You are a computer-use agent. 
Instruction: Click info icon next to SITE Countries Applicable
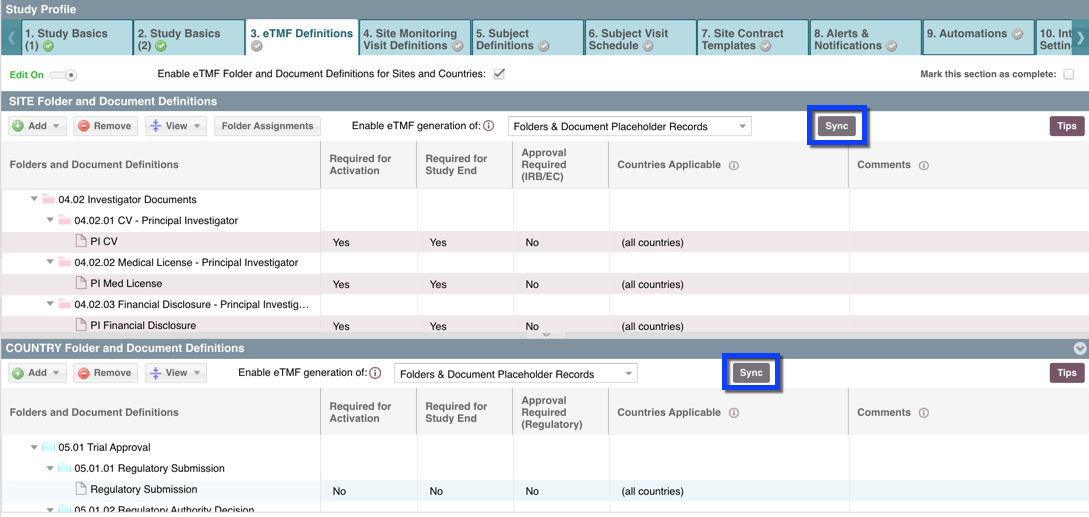[734, 165]
